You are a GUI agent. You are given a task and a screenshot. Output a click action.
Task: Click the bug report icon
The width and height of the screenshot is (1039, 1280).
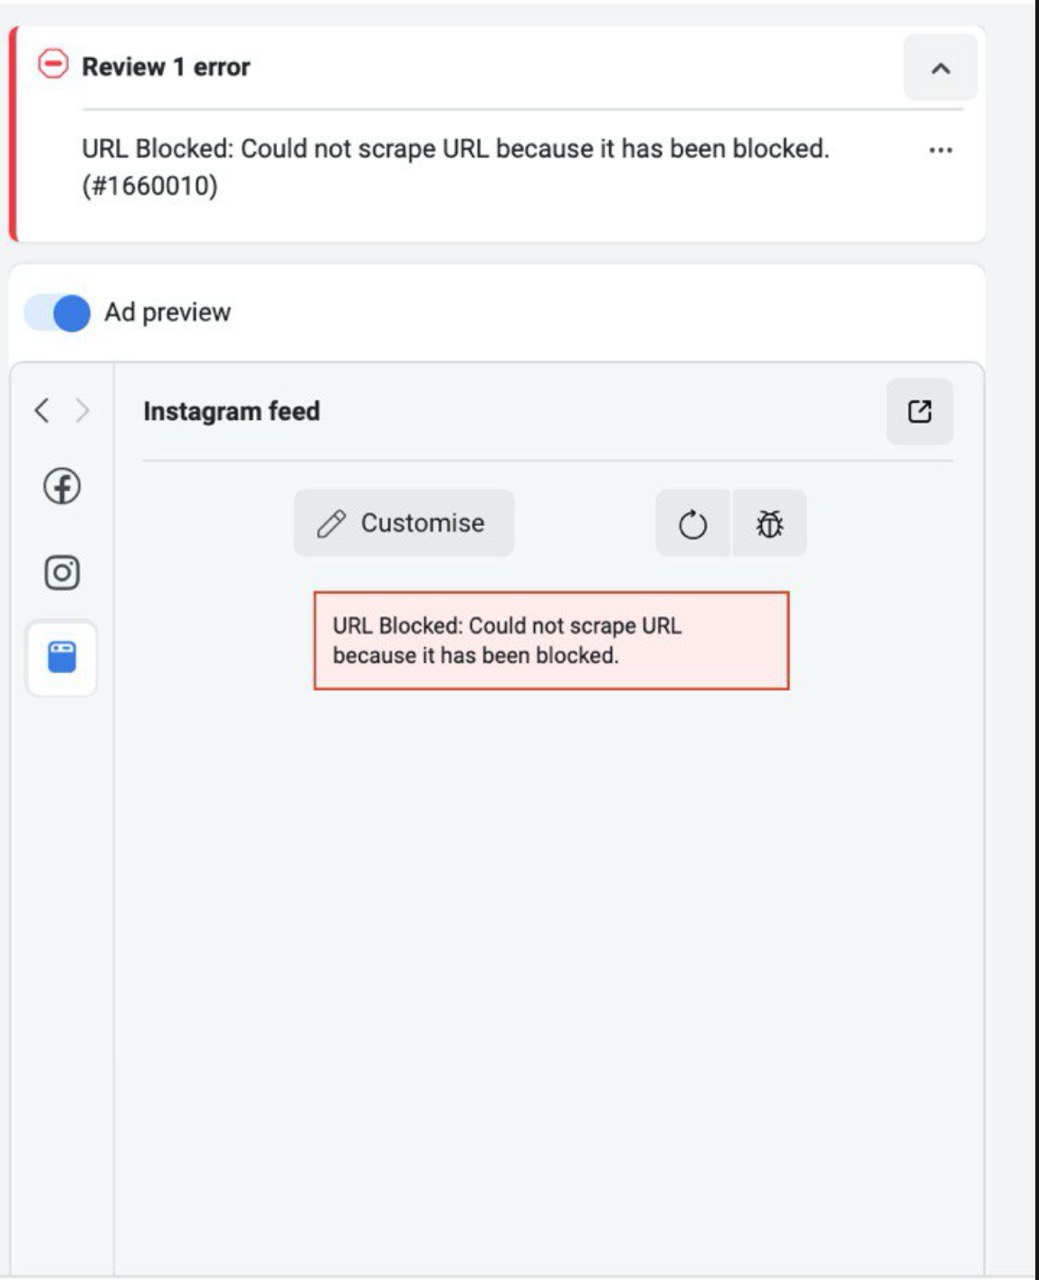tap(769, 524)
